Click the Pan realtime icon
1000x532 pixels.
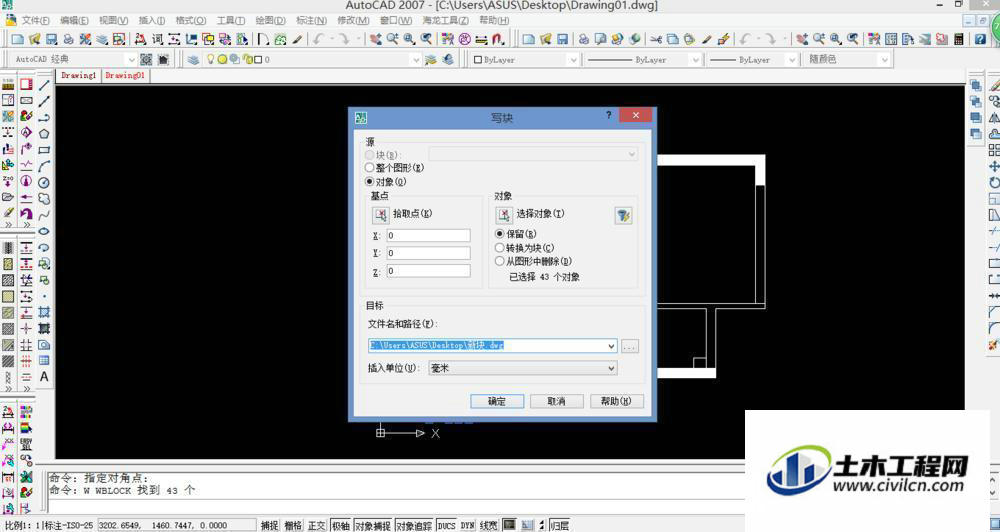[x=375, y=40]
